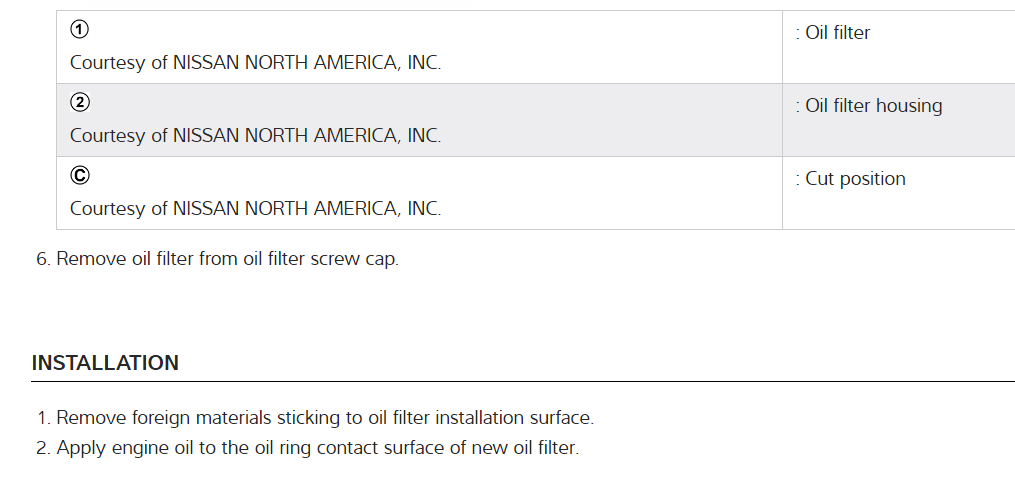Click the circled number 1 symbol

(79, 30)
